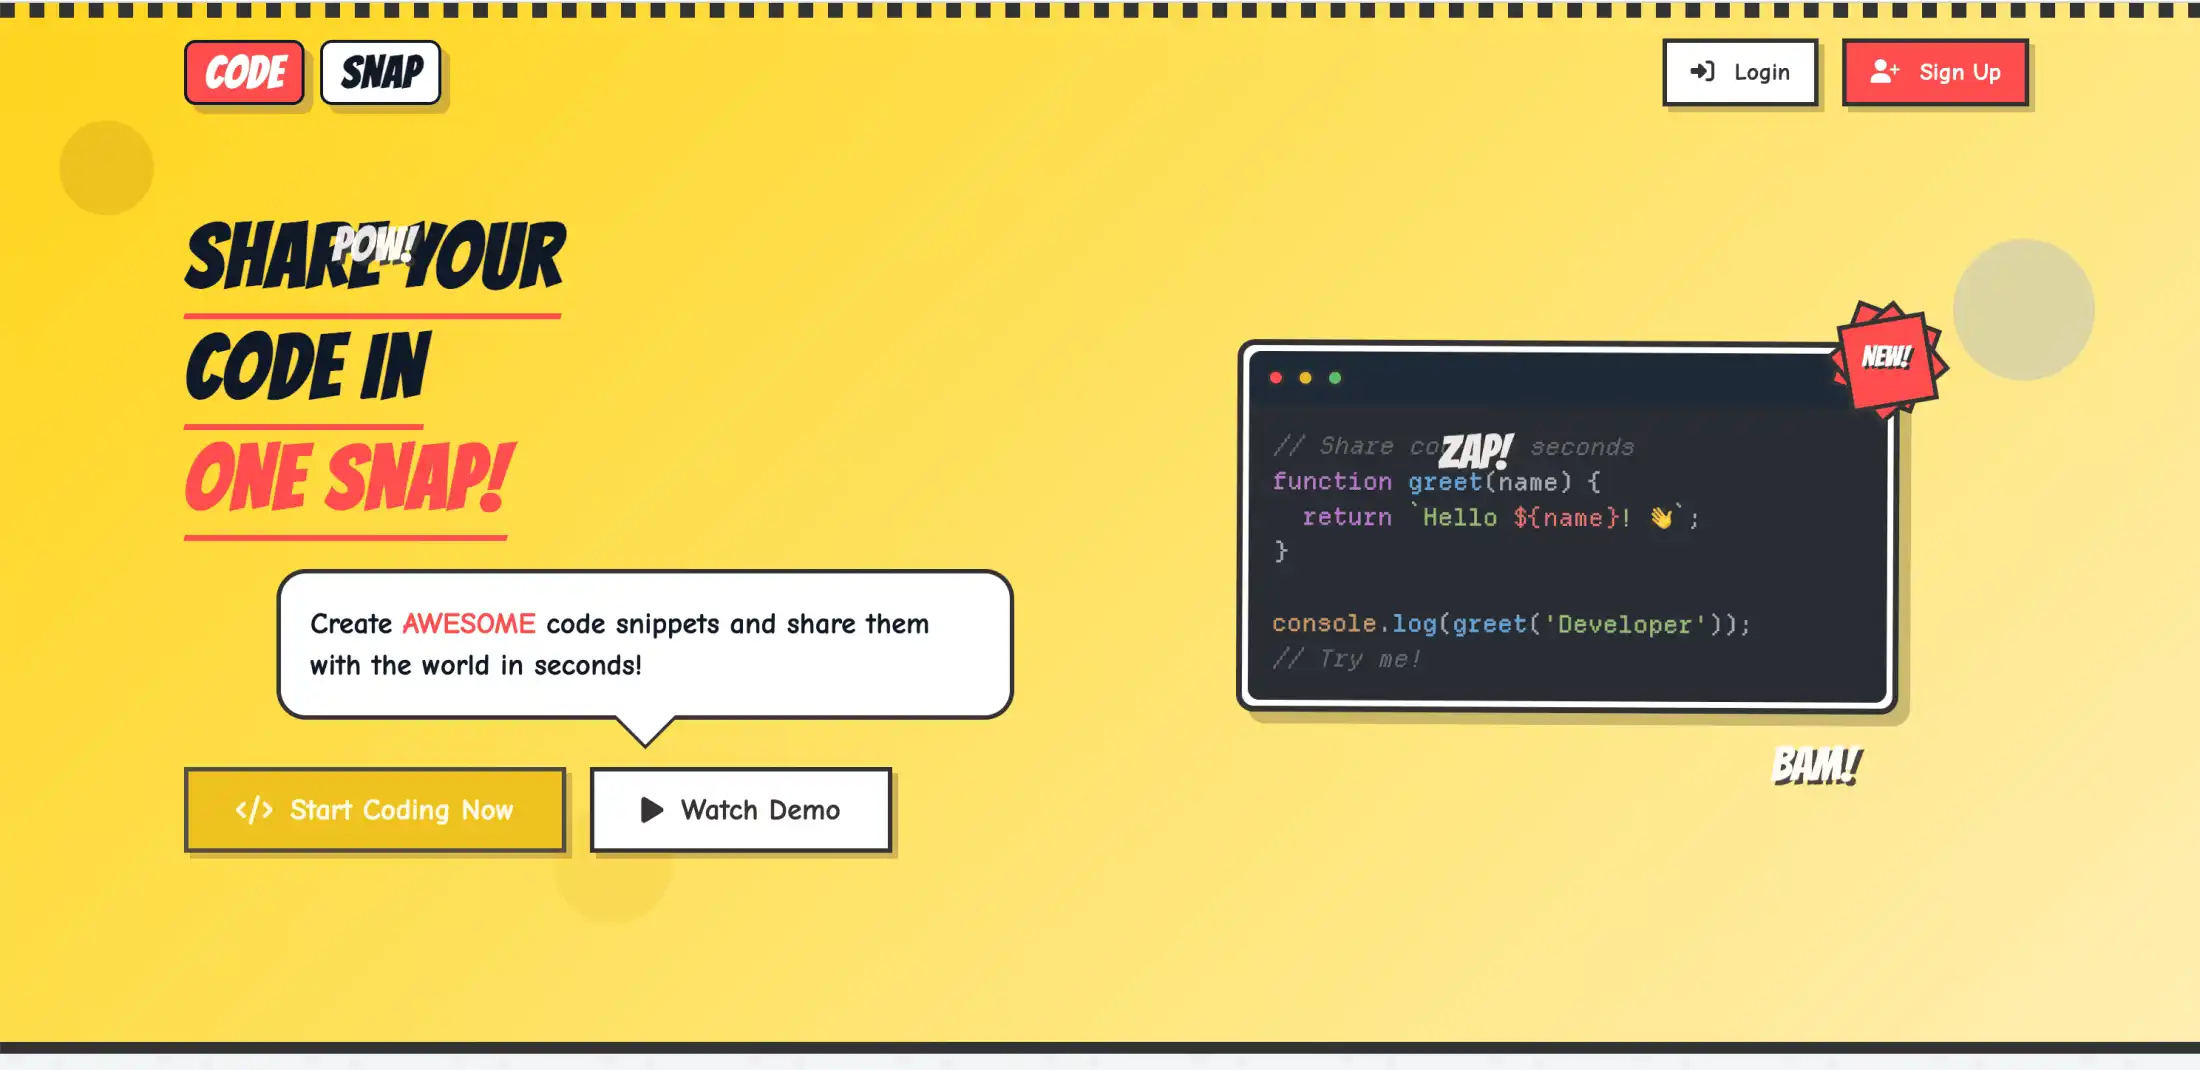Click the green dot in code window
This screenshot has width=2200, height=1070.
pos(1335,378)
